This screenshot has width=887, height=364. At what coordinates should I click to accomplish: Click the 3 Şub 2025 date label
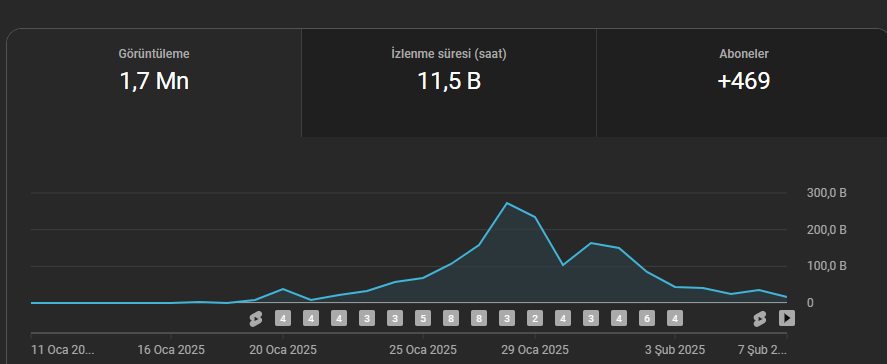point(675,350)
